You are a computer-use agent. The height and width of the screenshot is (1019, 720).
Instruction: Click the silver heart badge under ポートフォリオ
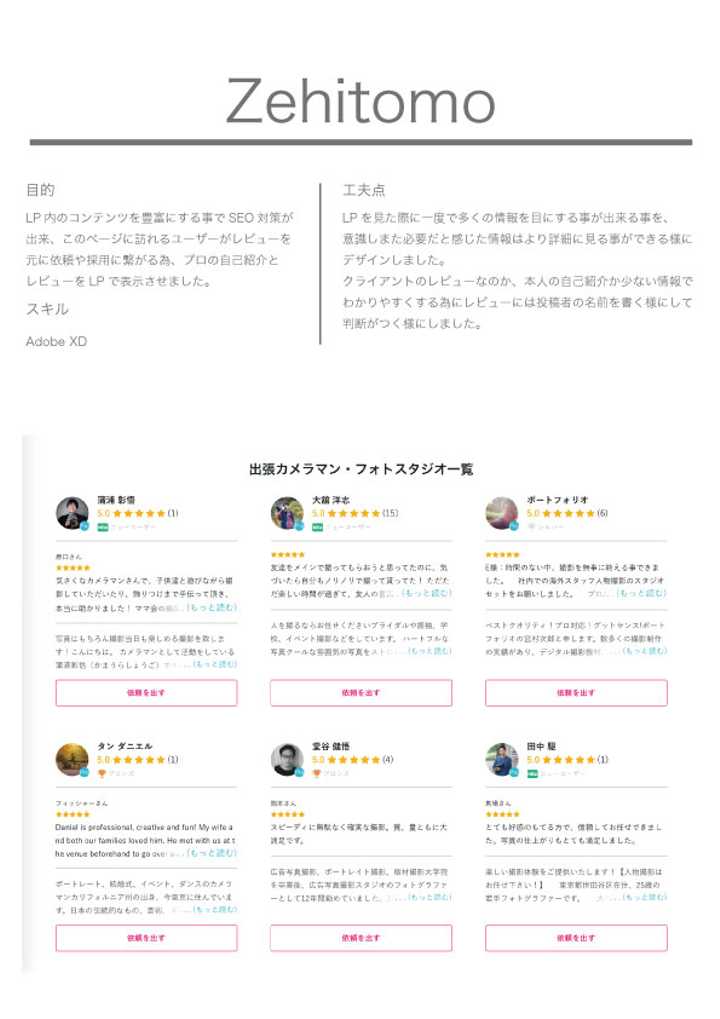(532, 527)
